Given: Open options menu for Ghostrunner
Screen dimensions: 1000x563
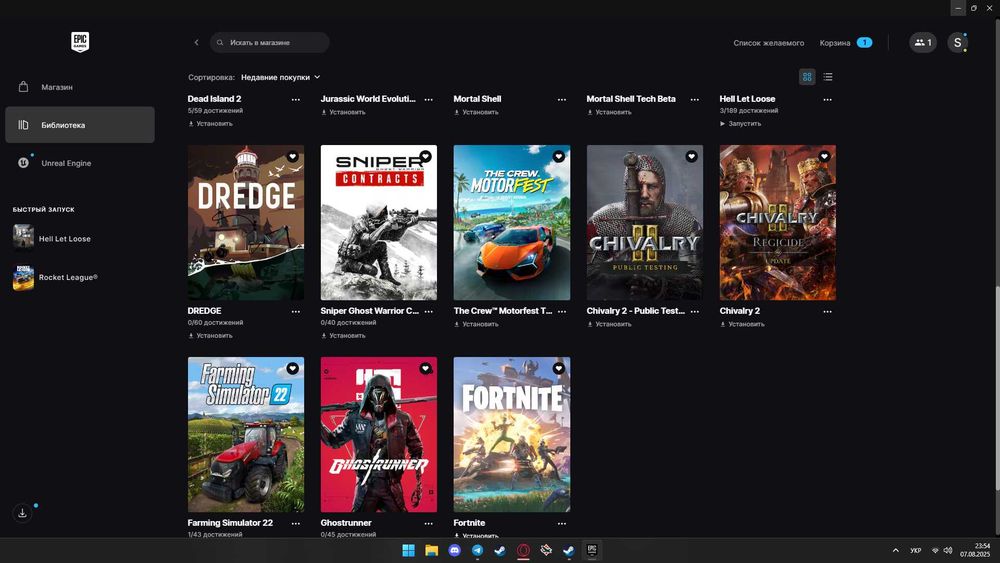Looking at the screenshot, I should [x=429, y=523].
